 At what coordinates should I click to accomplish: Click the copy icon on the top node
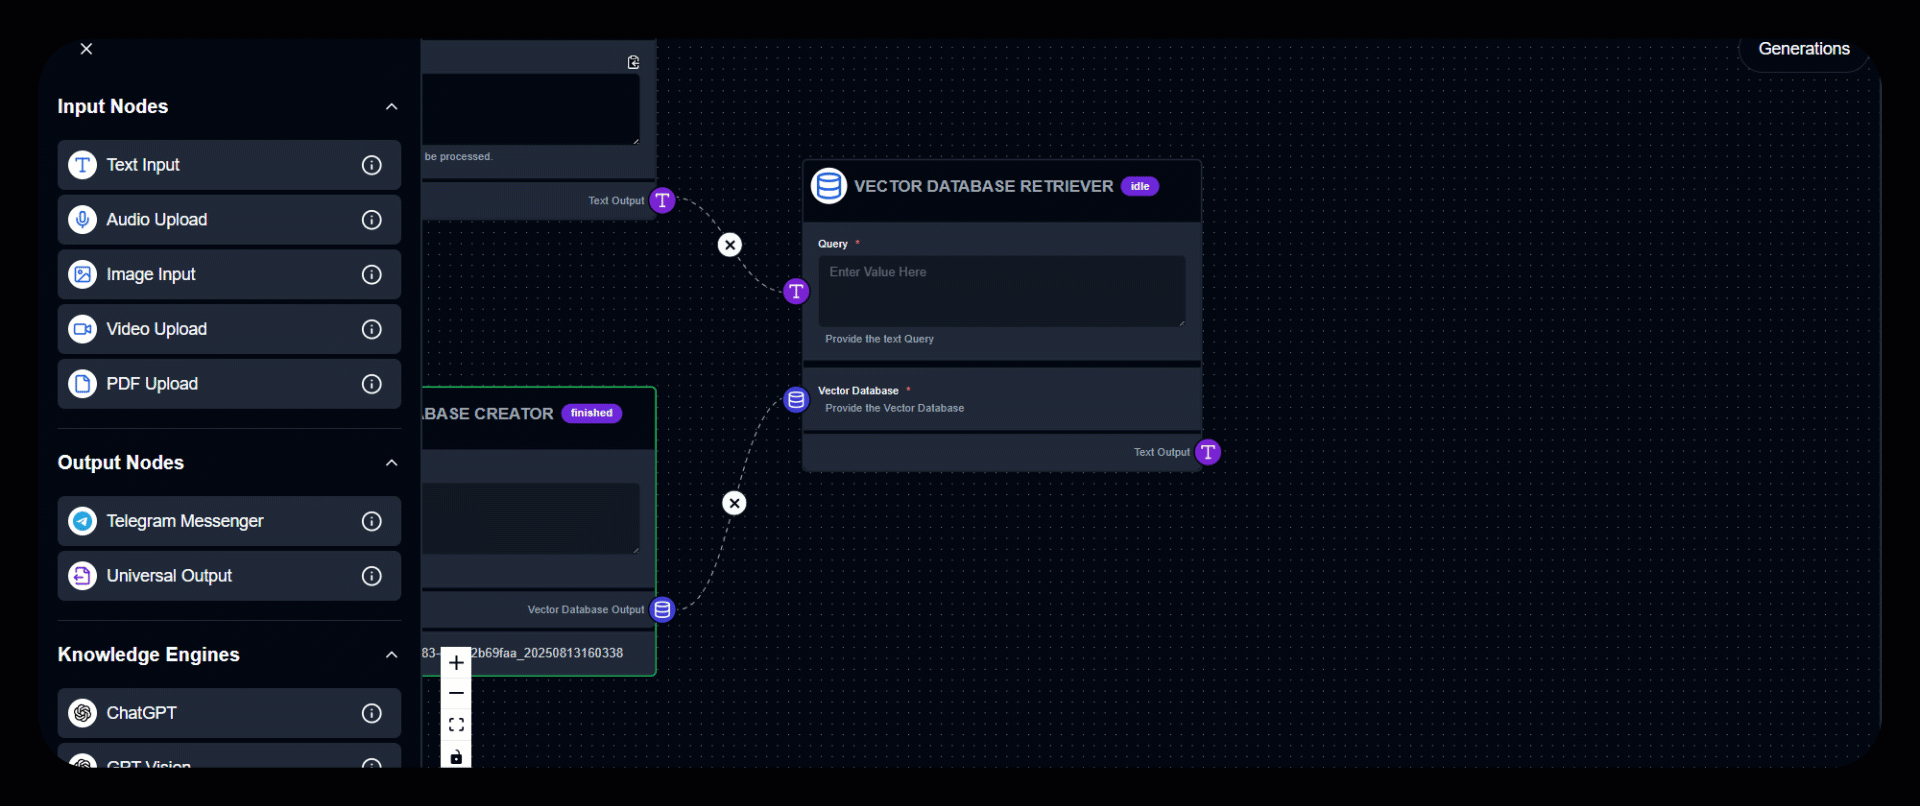(x=633, y=62)
